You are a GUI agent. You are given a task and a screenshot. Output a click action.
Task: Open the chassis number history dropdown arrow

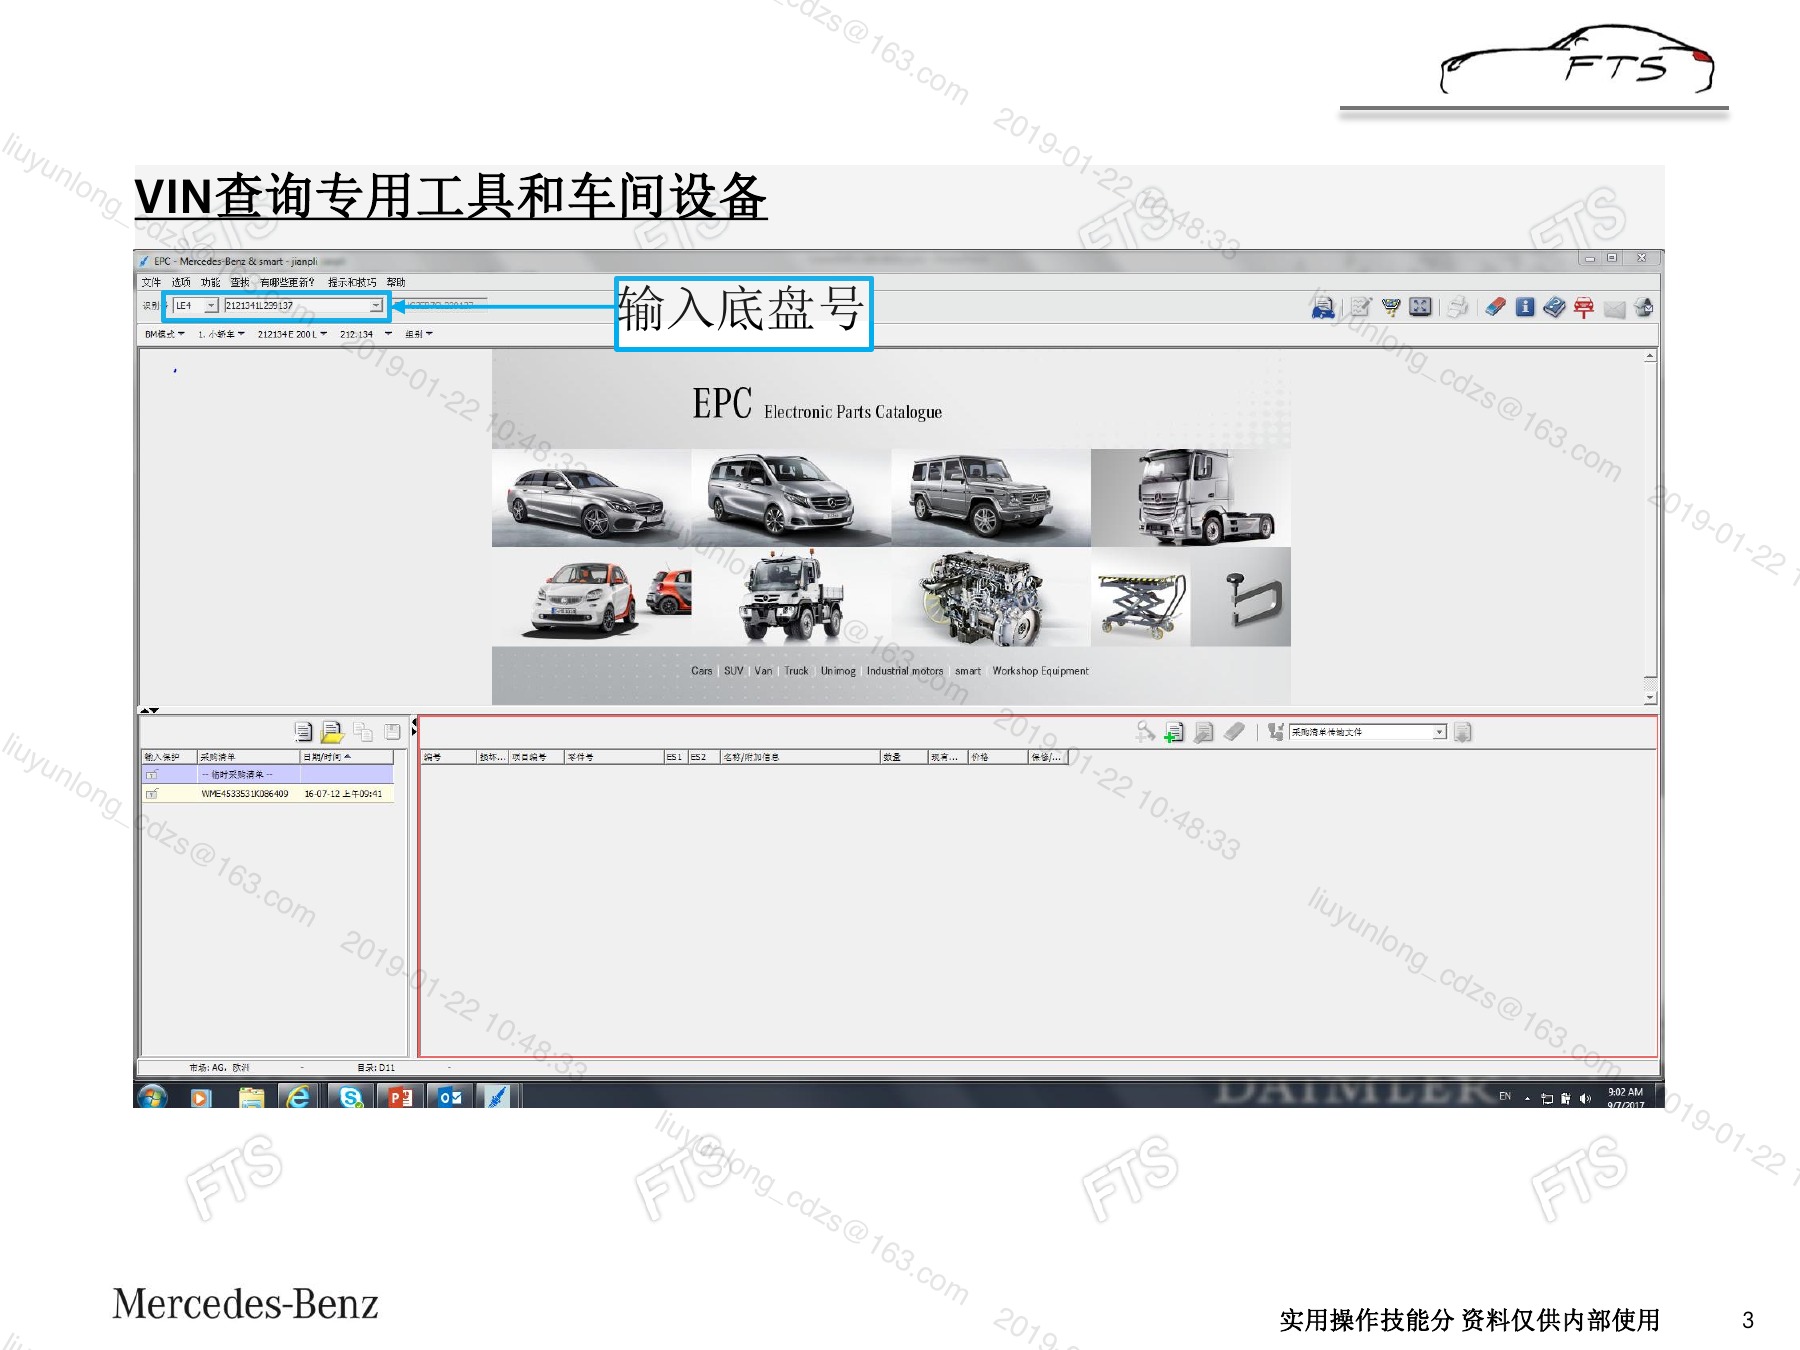click(x=376, y=305)
